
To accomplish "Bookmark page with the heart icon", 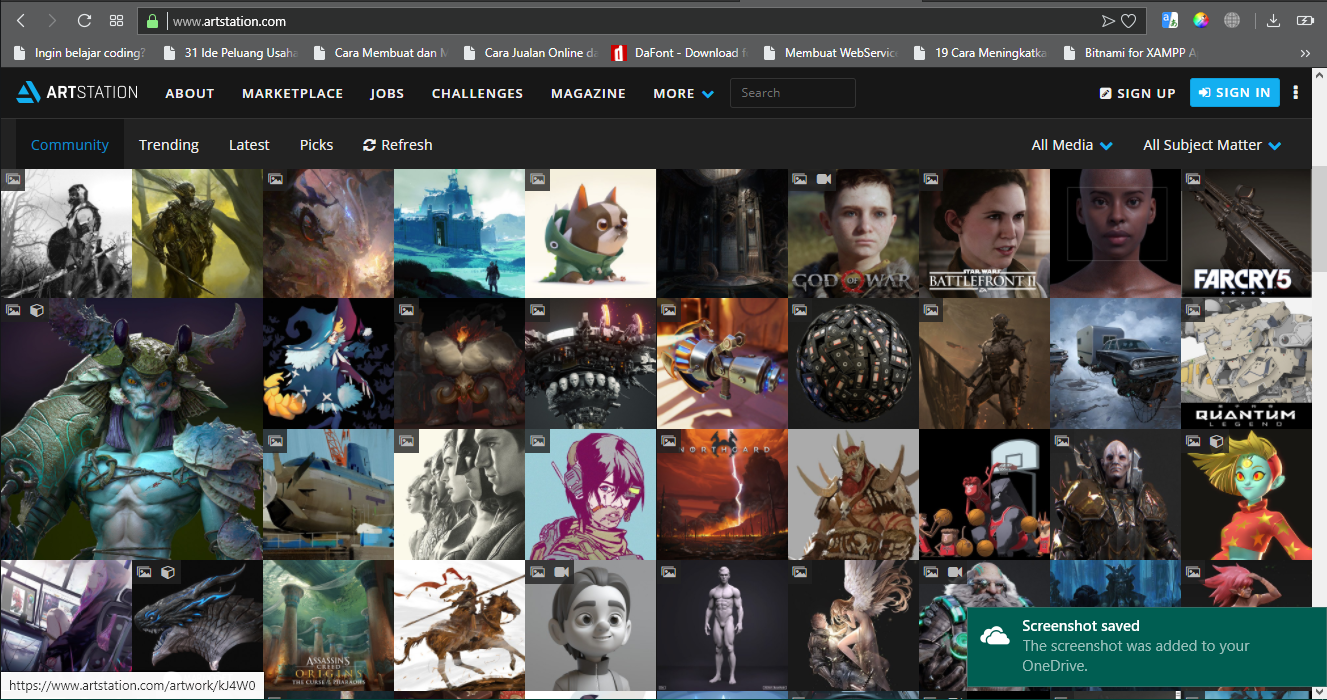I will [1128, 20].
